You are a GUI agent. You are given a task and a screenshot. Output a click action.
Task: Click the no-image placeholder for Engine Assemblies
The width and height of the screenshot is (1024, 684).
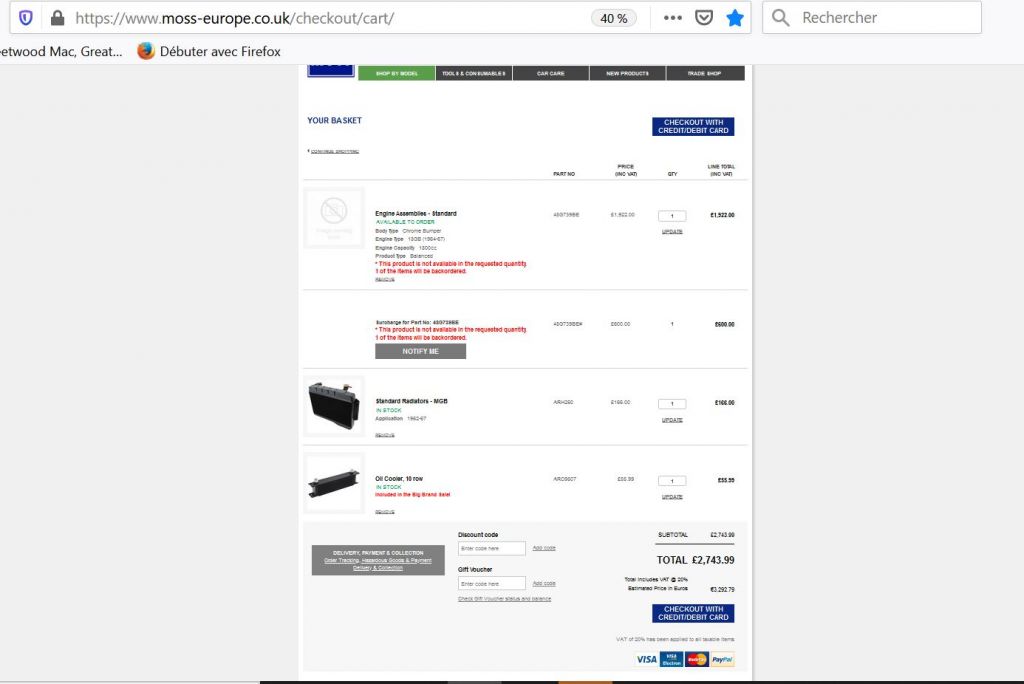(334, 218)
